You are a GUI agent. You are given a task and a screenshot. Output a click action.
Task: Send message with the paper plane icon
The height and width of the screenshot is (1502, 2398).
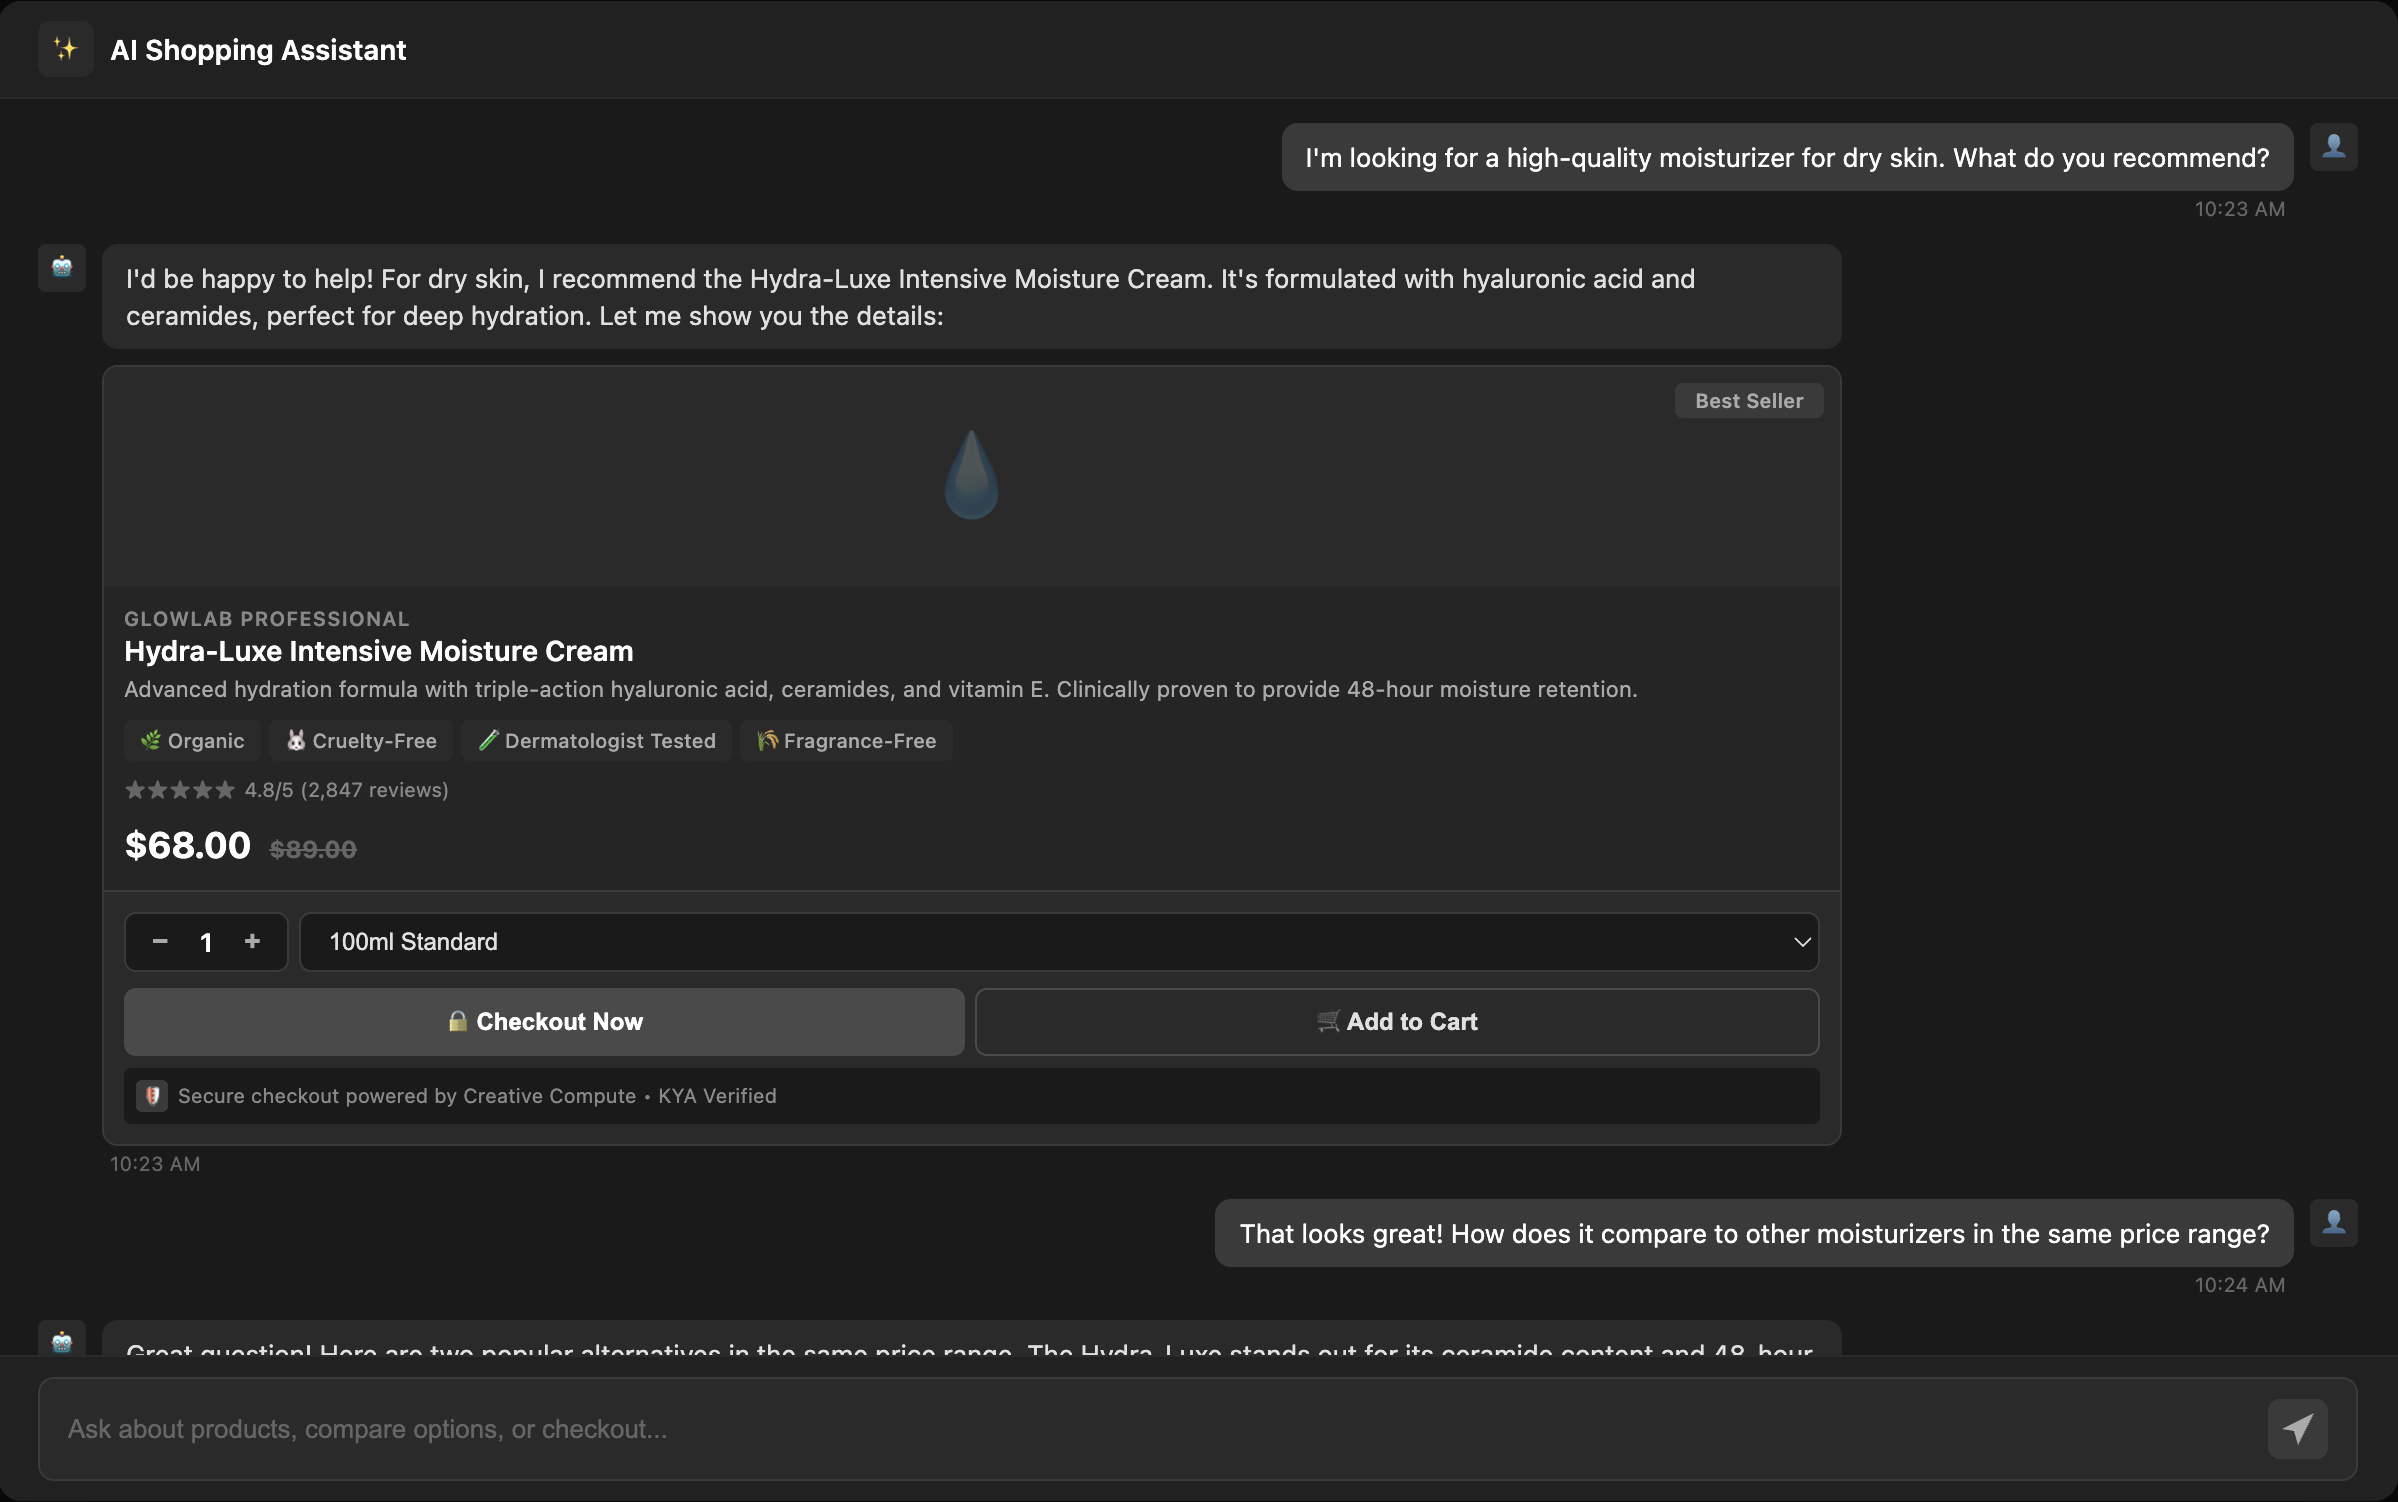click(2299, 1428)
